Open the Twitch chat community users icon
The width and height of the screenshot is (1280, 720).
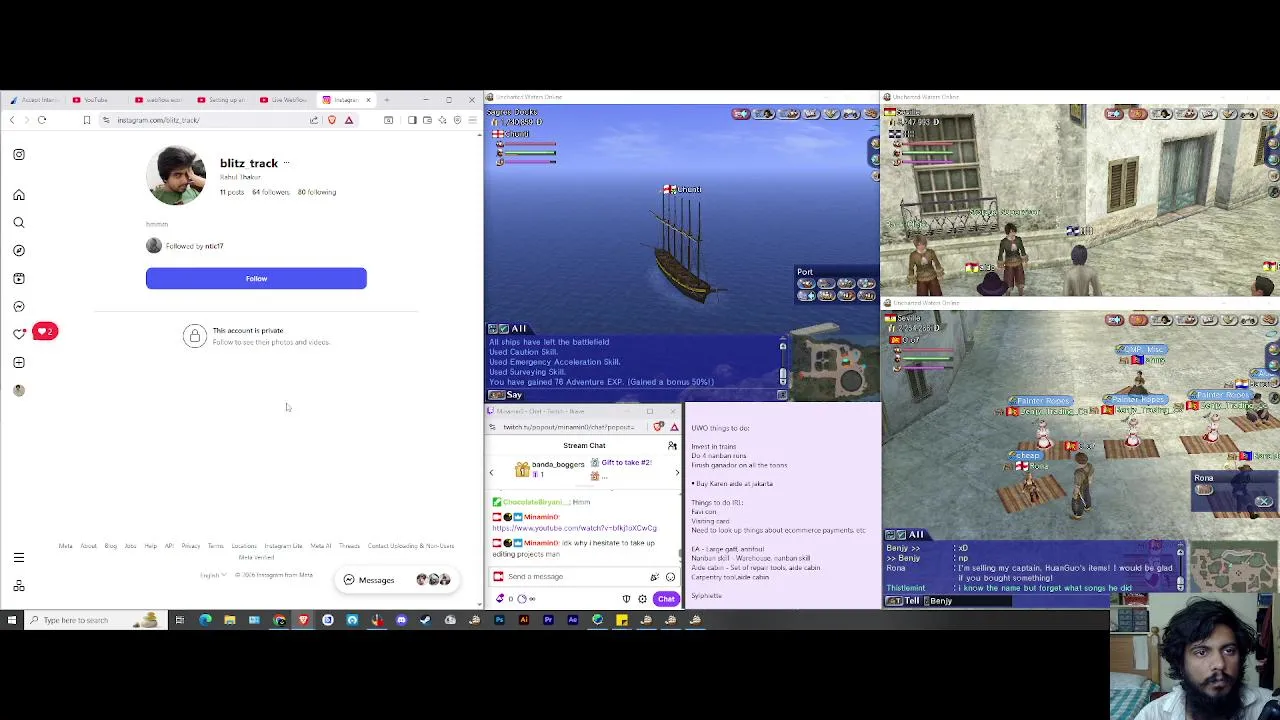tap(672, 445)
